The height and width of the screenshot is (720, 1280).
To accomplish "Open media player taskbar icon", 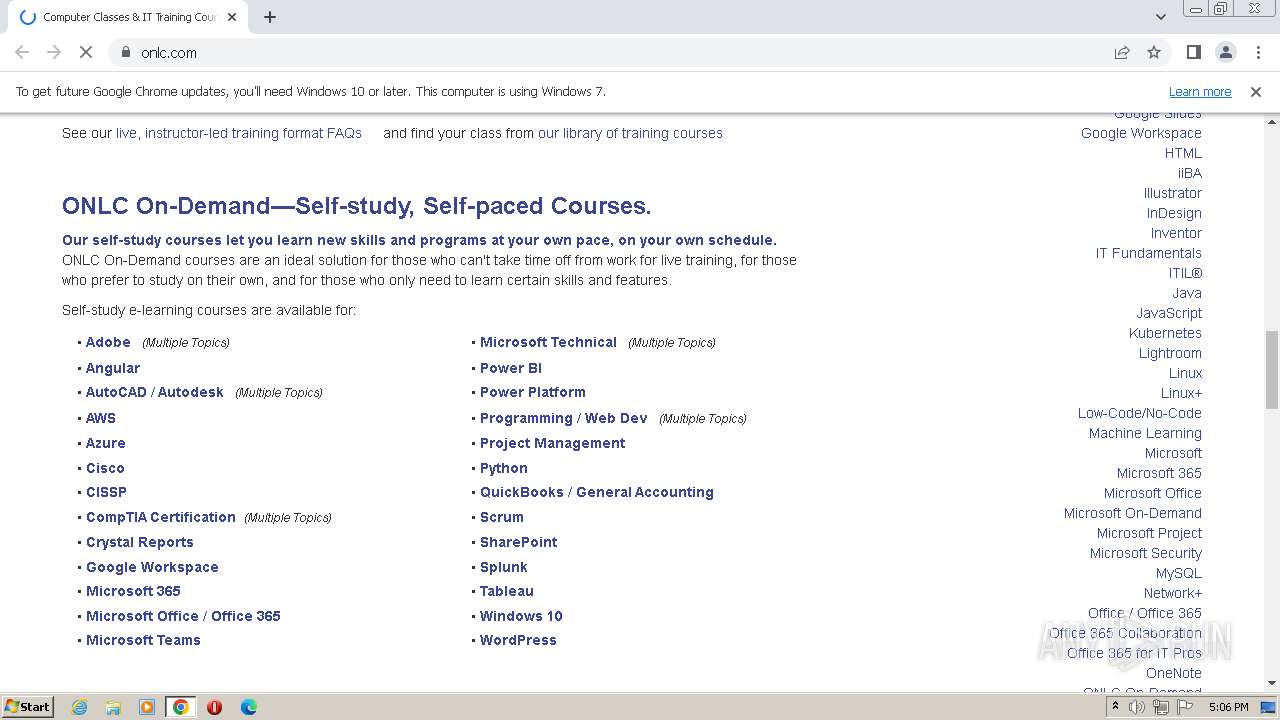I will 147,707.
